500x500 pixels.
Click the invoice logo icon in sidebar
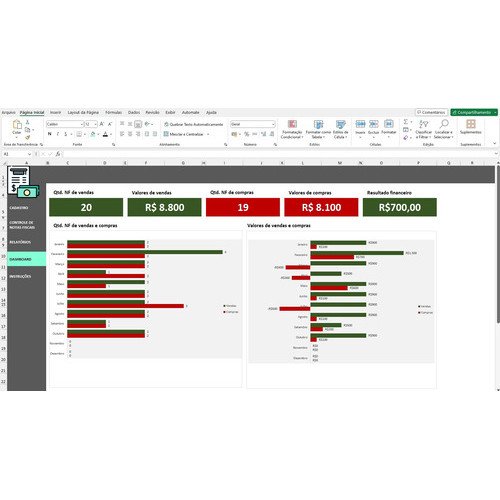coord(23,182)
